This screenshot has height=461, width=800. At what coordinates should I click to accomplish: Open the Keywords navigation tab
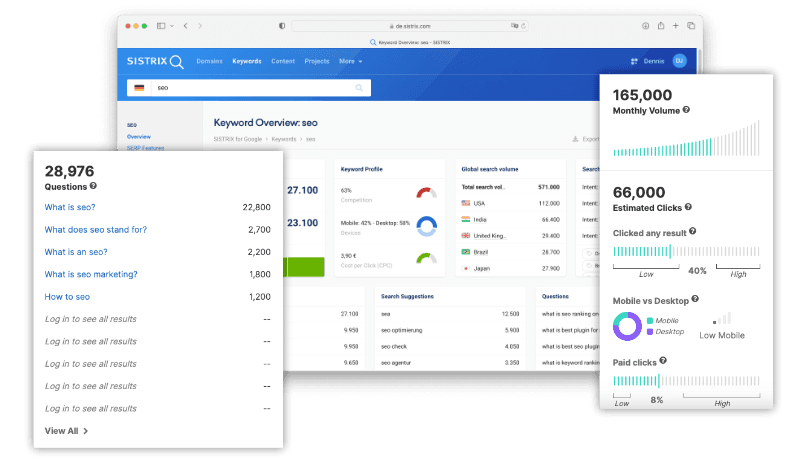click(x=247, y=61)
